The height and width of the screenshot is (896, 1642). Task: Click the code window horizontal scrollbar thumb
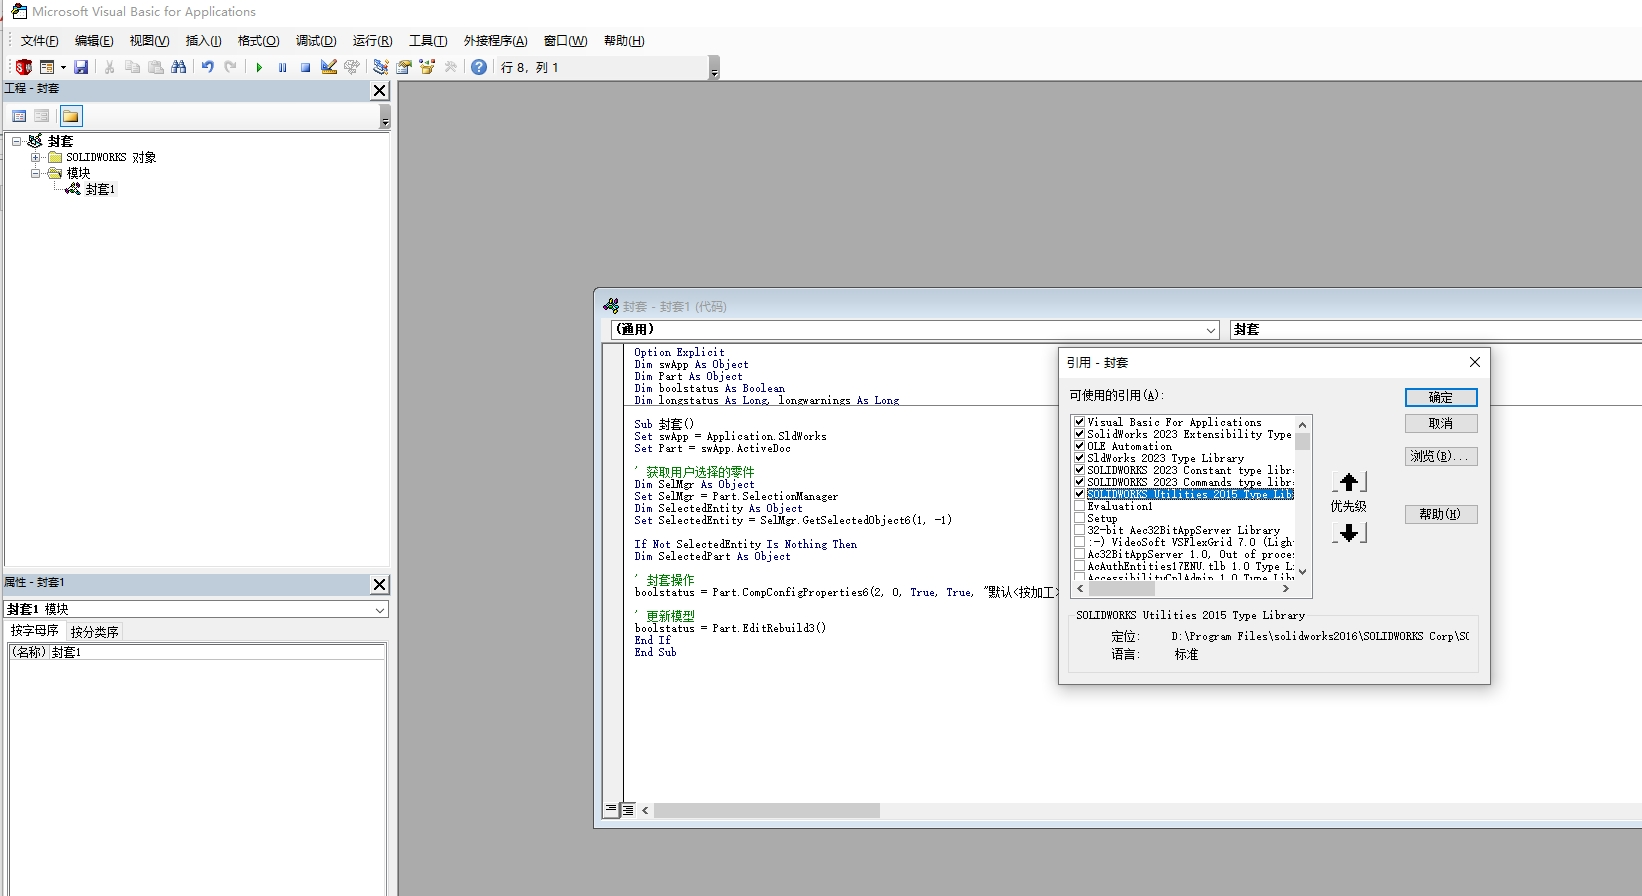(x=768, y=811)
